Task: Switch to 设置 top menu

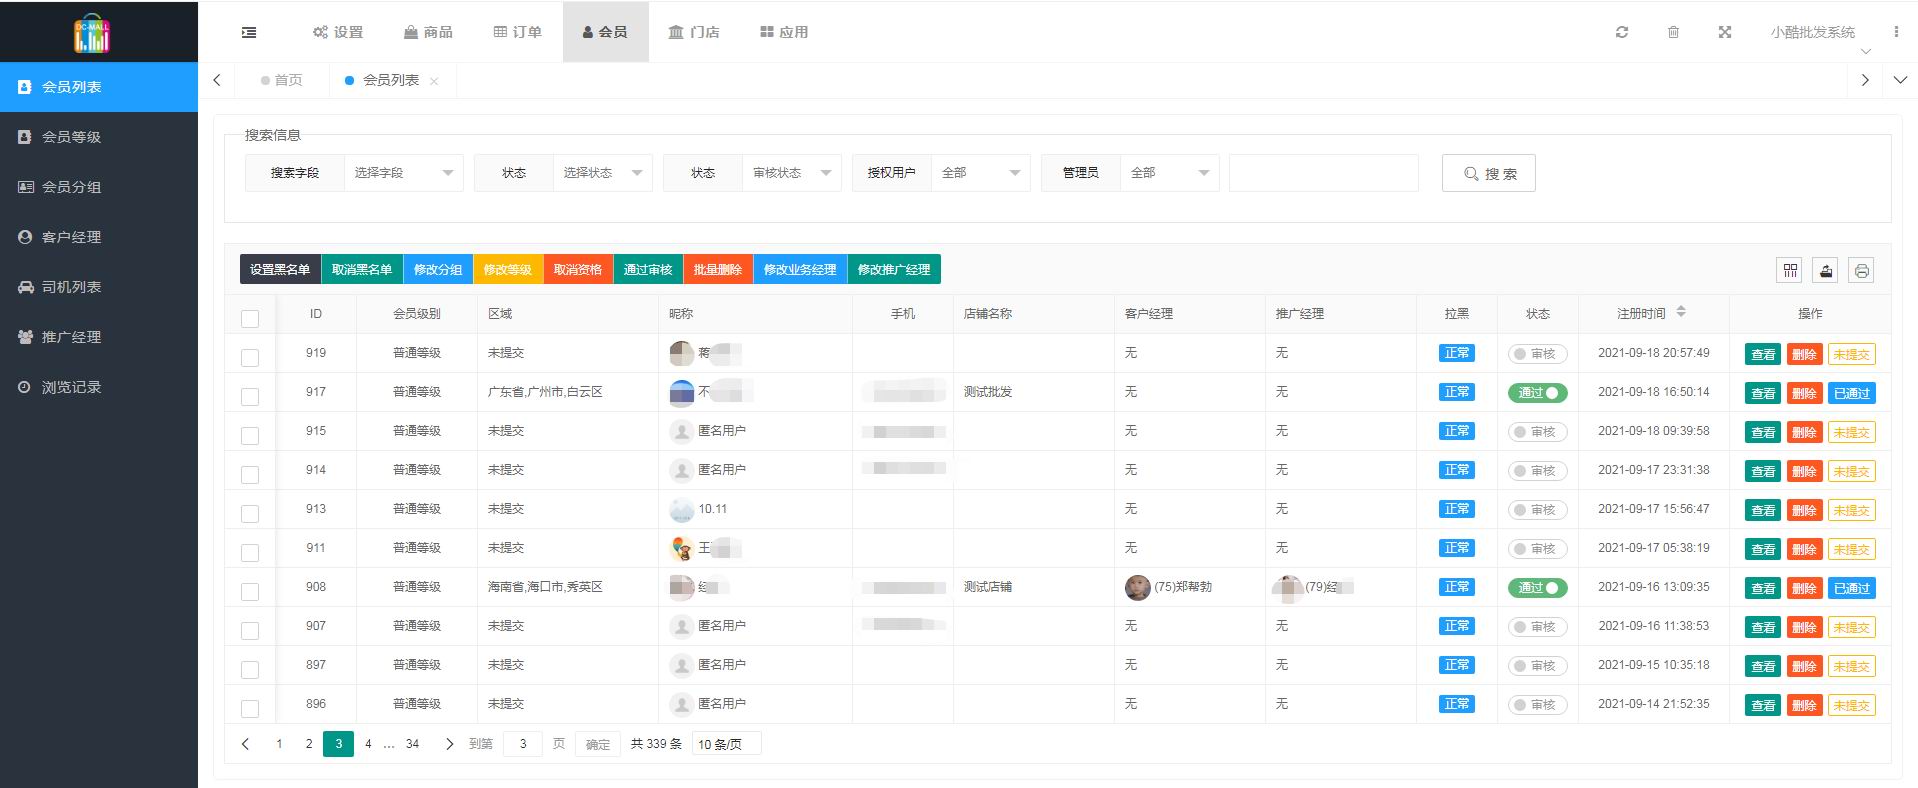Action: pyautogui.click(x=338, y=32)
